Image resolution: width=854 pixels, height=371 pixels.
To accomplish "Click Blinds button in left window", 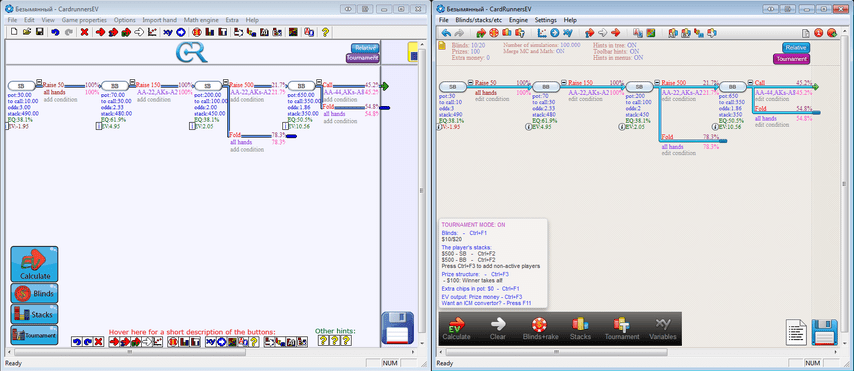I will coord(34,293).
